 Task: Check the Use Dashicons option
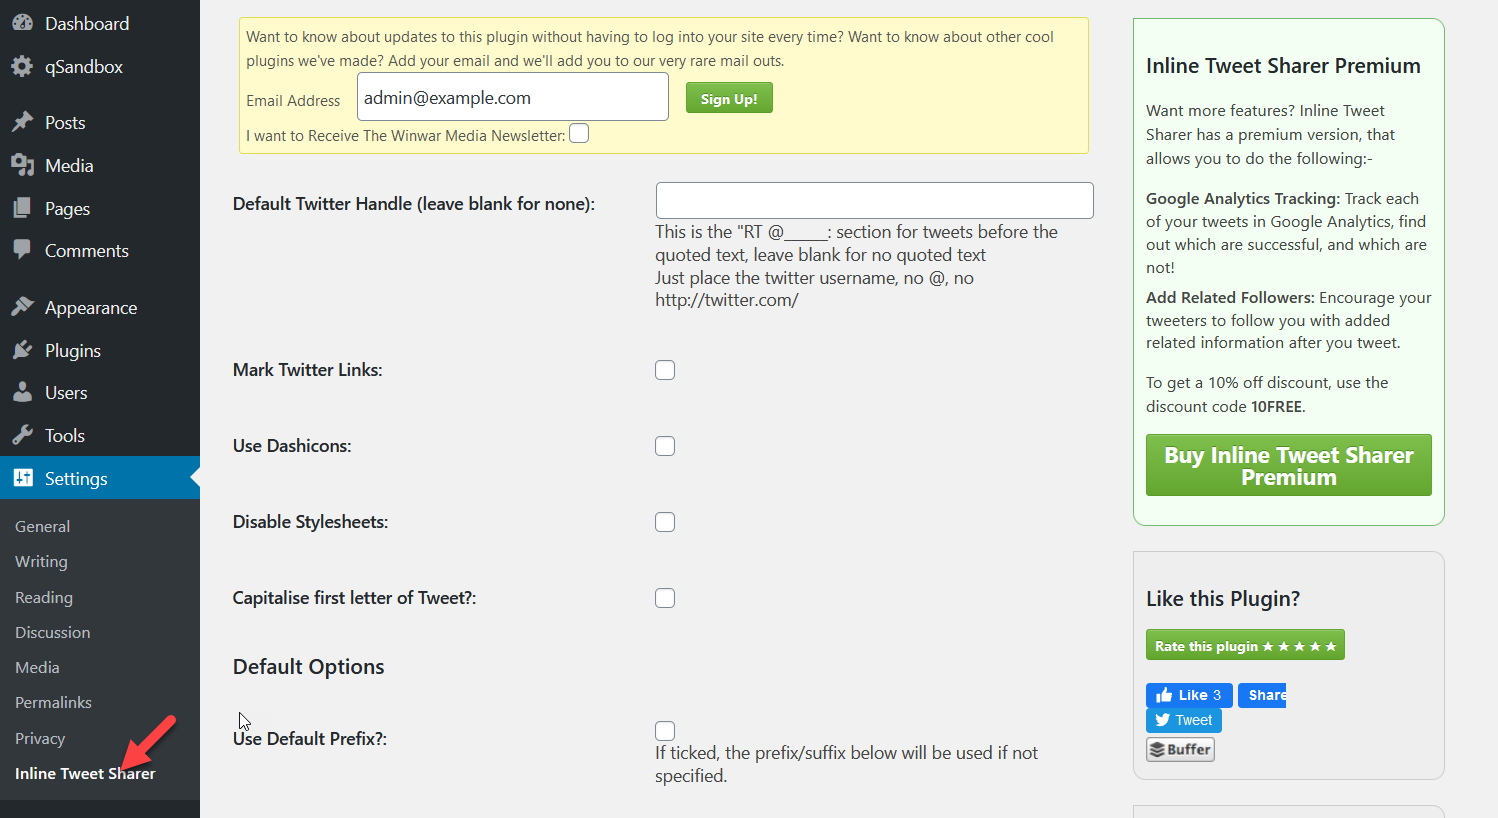(665, 445)
